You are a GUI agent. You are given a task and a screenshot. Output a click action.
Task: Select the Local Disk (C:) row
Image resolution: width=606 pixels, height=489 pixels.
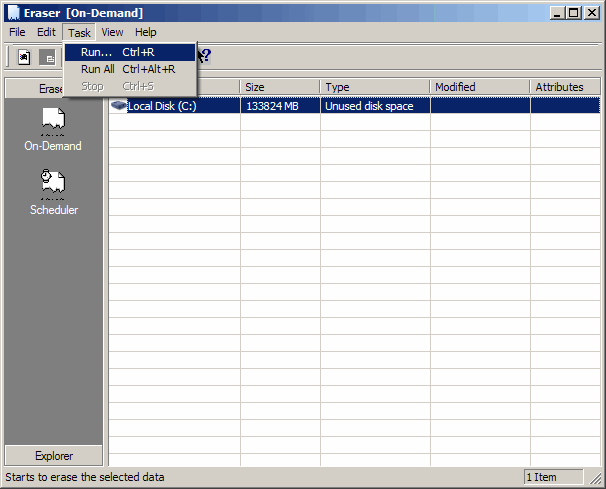pyautogui.click(x=354, y=106)
